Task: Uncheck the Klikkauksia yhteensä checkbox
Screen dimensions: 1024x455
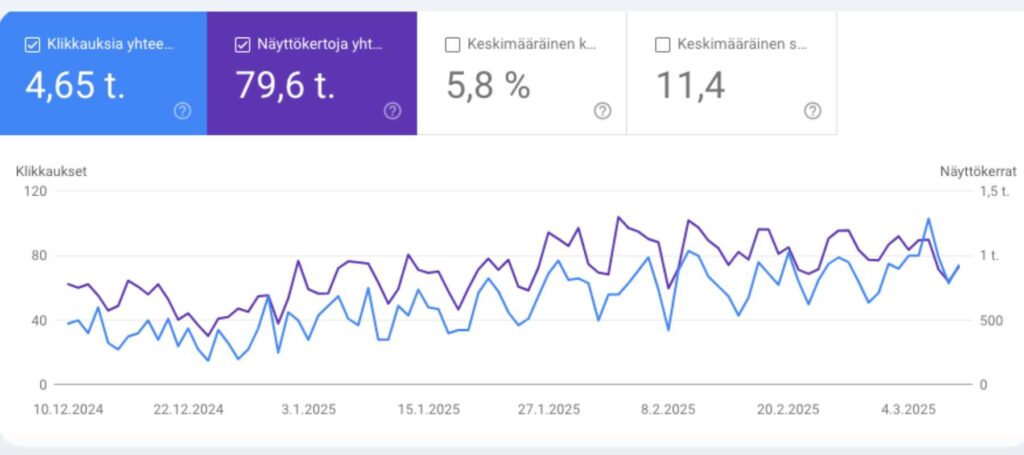Action: [32, 44]
